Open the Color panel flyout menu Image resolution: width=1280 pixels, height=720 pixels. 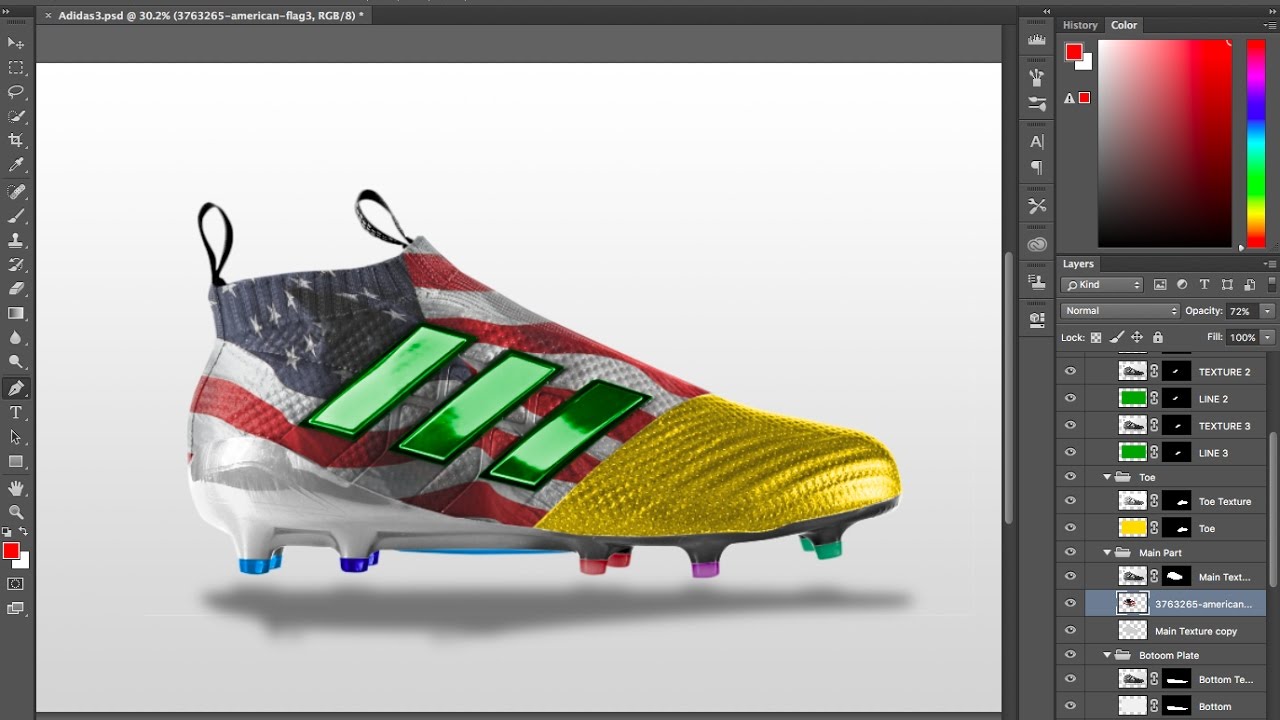pos(1270,25)
